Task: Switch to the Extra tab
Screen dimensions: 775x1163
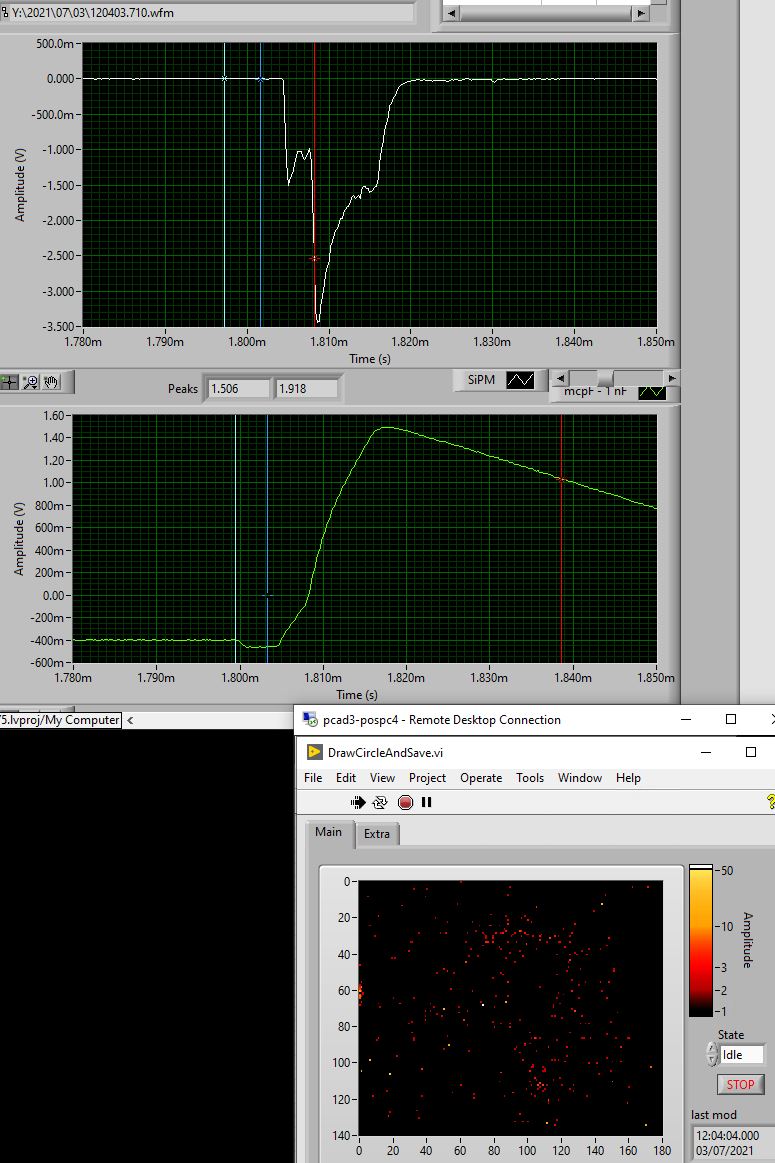Action: coord(377,834)
